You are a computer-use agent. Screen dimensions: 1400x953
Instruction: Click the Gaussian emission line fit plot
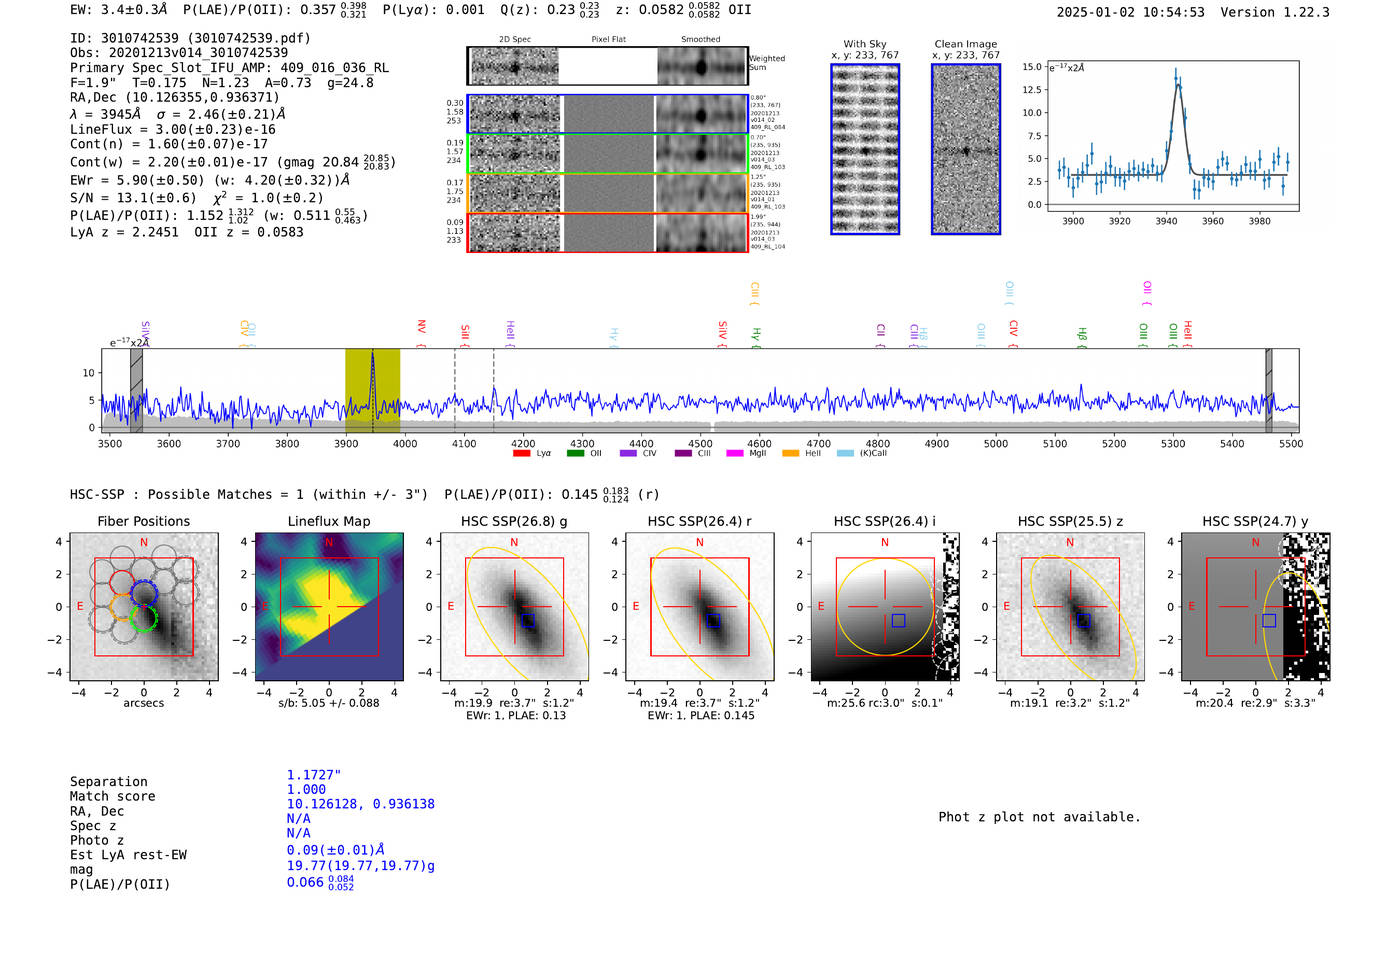[x=1173, y=137]
